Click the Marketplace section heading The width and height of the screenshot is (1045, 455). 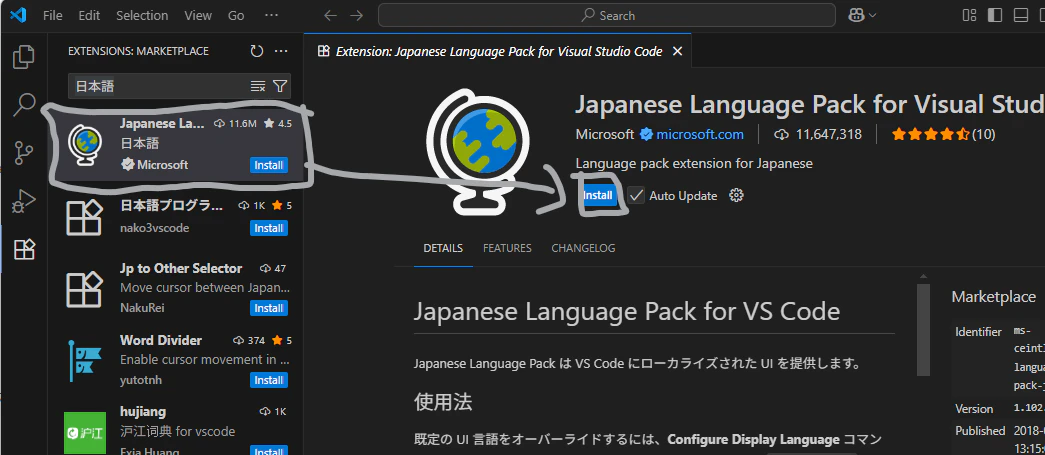point(993,297)
